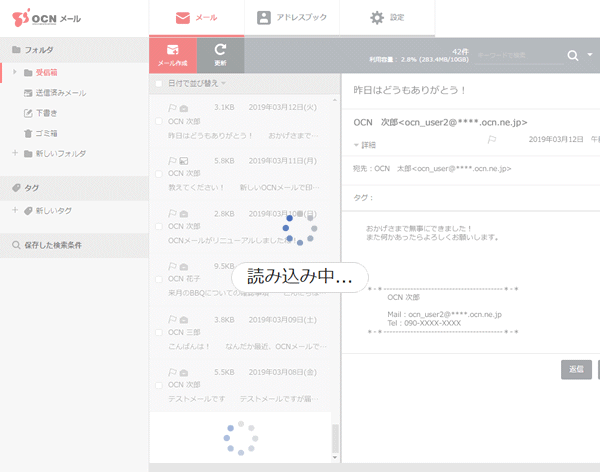Open the 下書き drafts folder

pyautogui.click(x=46, y=113)
